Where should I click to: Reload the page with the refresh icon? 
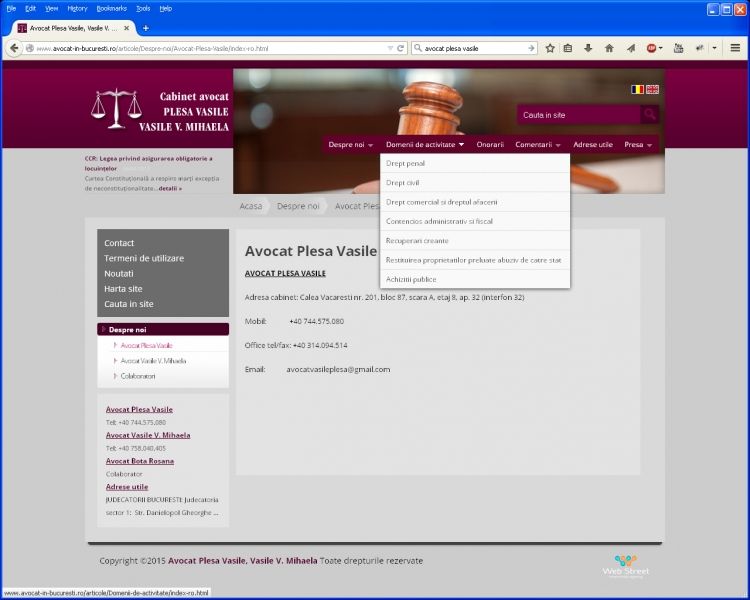(400, 48)
